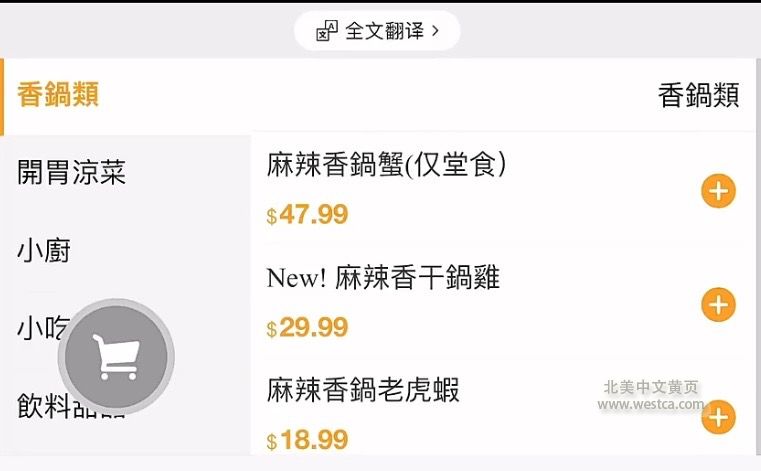The image size is (761, 471).
Task: Open the 麻辣香鍋蟹(仅堂食) dish name
Action: (x=386, y=165)
